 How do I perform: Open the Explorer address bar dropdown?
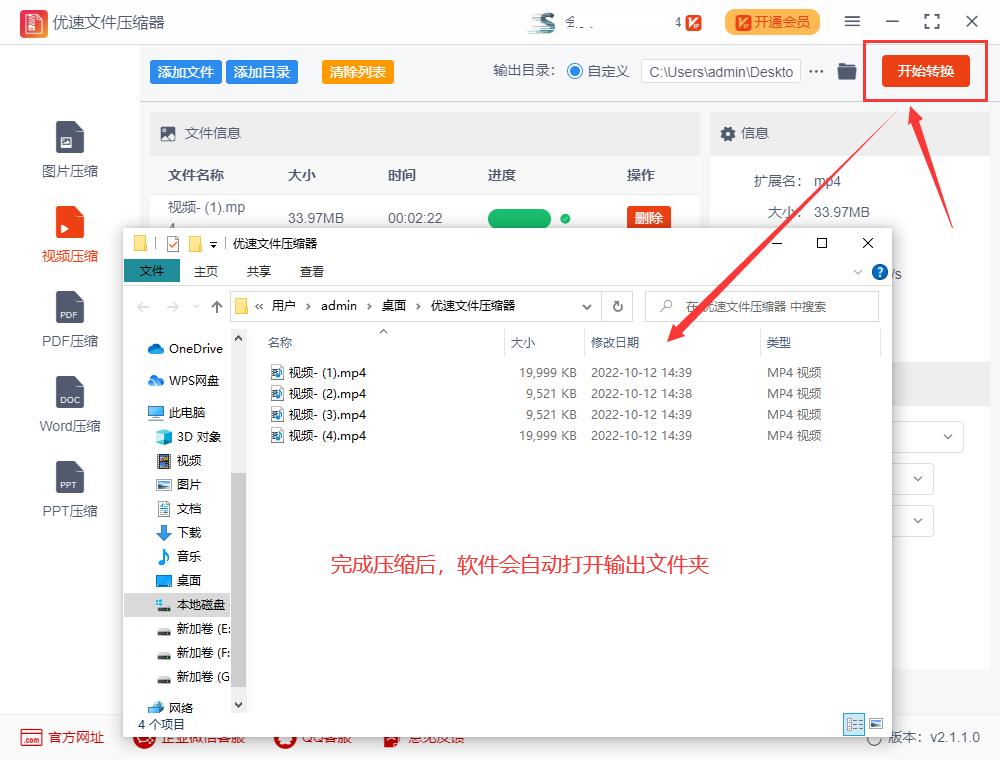tap(588, 306)
